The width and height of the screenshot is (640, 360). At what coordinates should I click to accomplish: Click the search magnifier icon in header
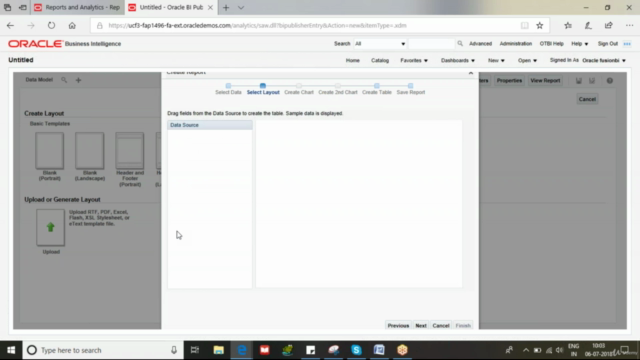pyautogui.click(x=460, y=44)
